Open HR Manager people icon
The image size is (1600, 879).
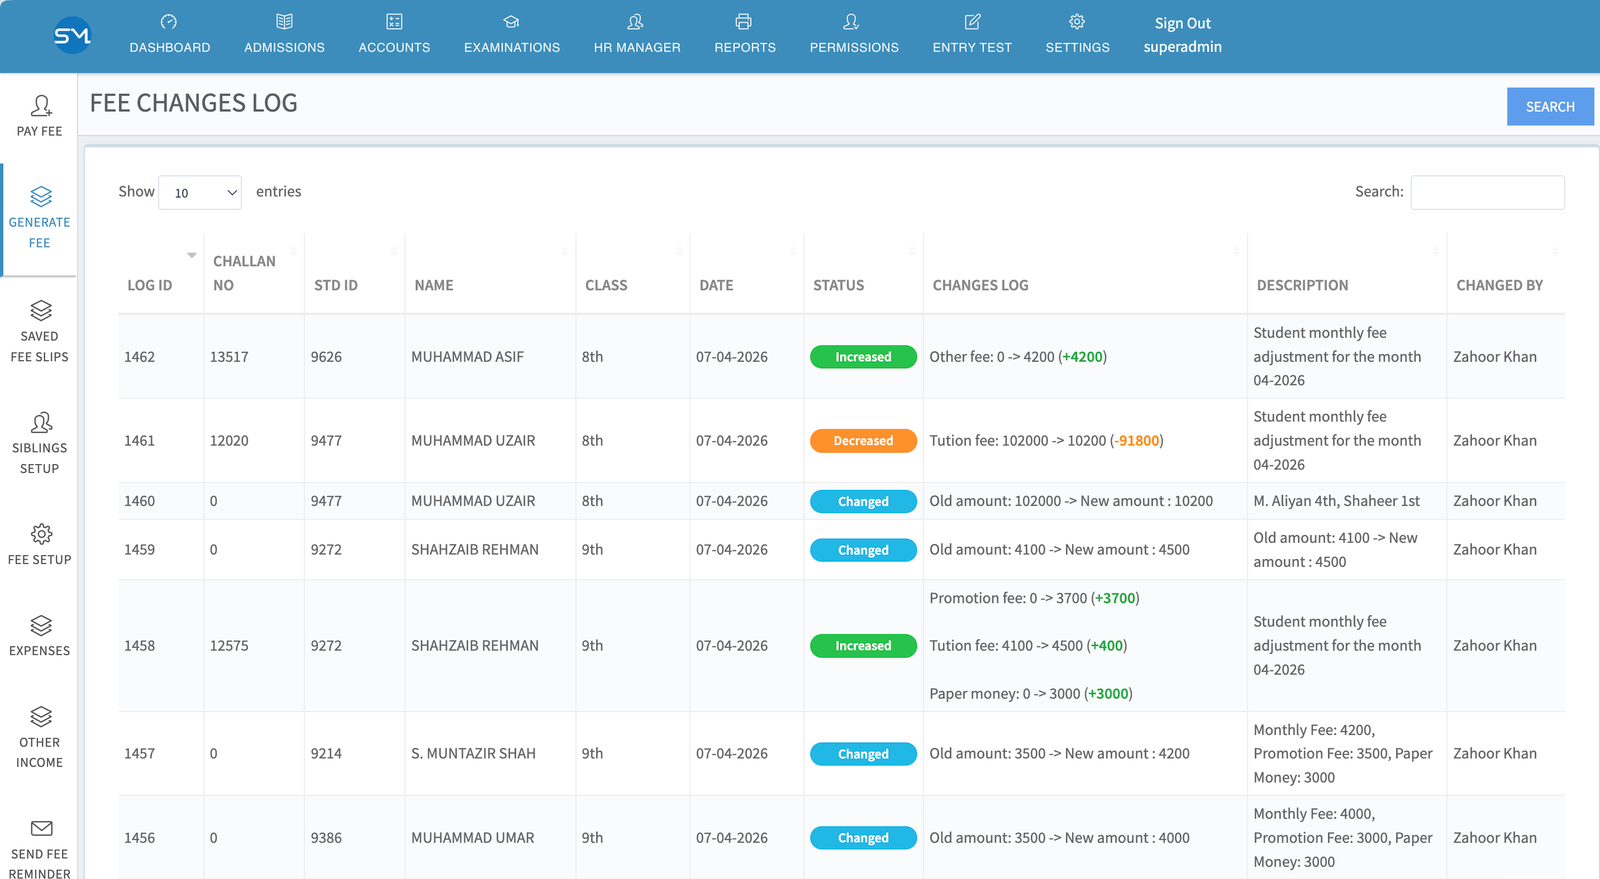[x=636, y=22]
